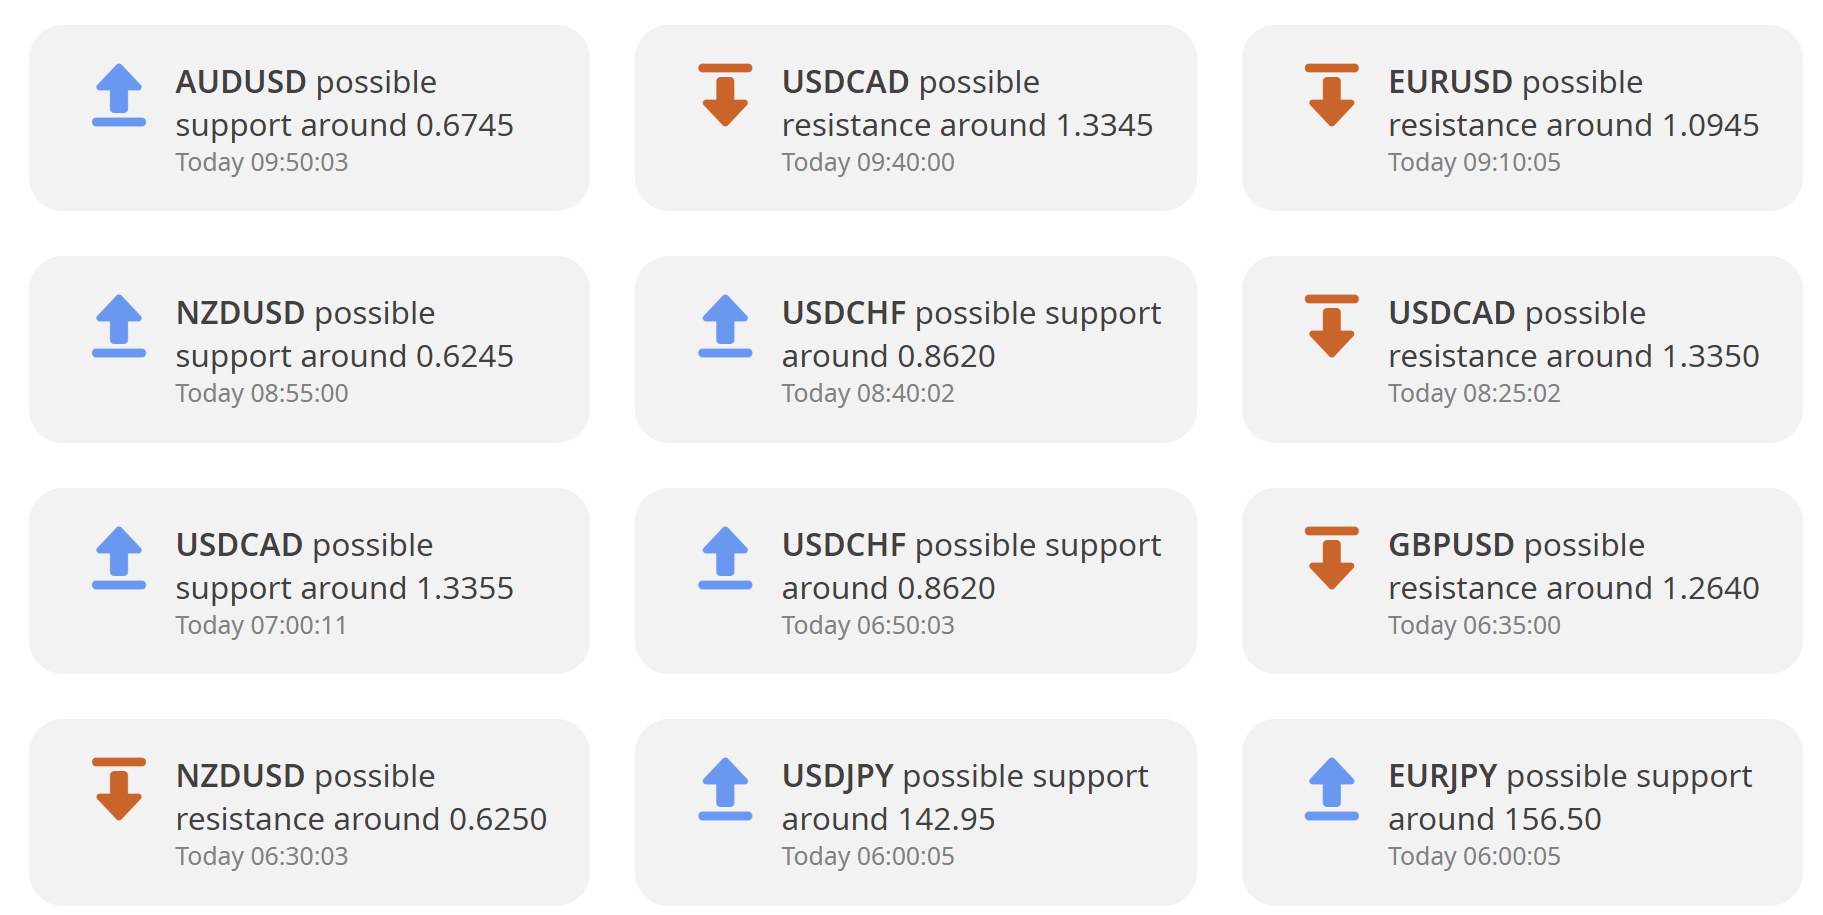Click the Today 09:40:00 timestamp on USDCAD card
The height and width of the screenshot is (915, 1823).
868,162
